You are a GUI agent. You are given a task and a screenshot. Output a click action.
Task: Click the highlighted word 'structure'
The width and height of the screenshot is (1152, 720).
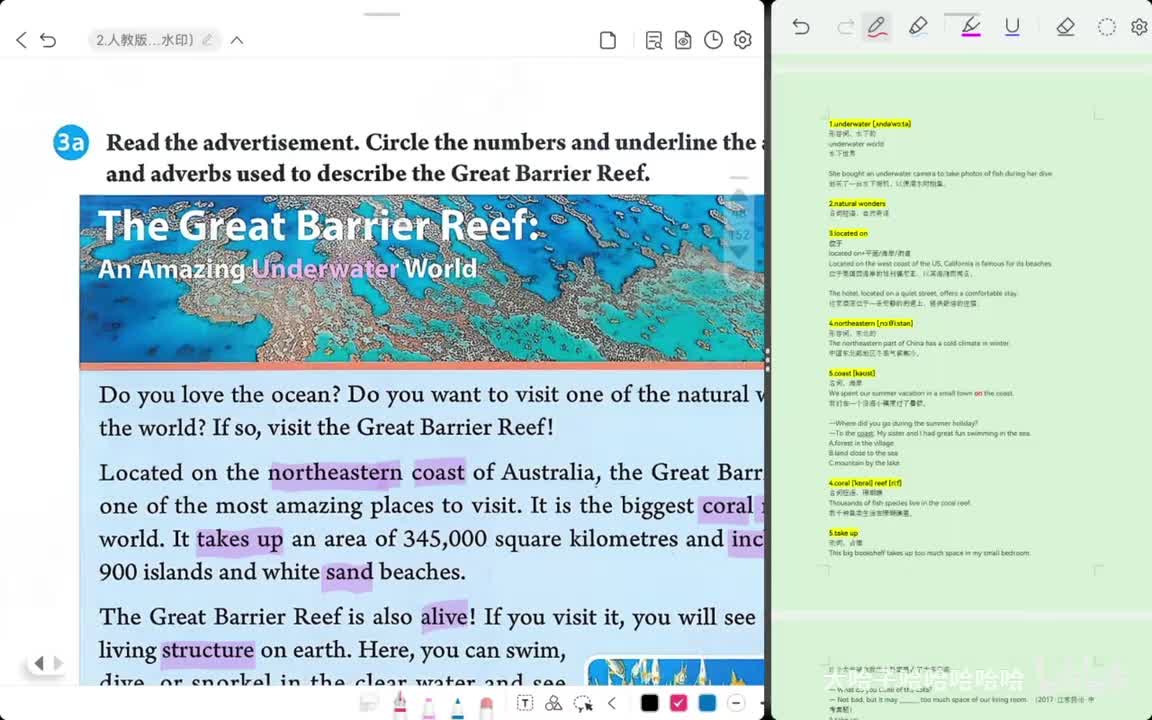[x=208, y=650]
